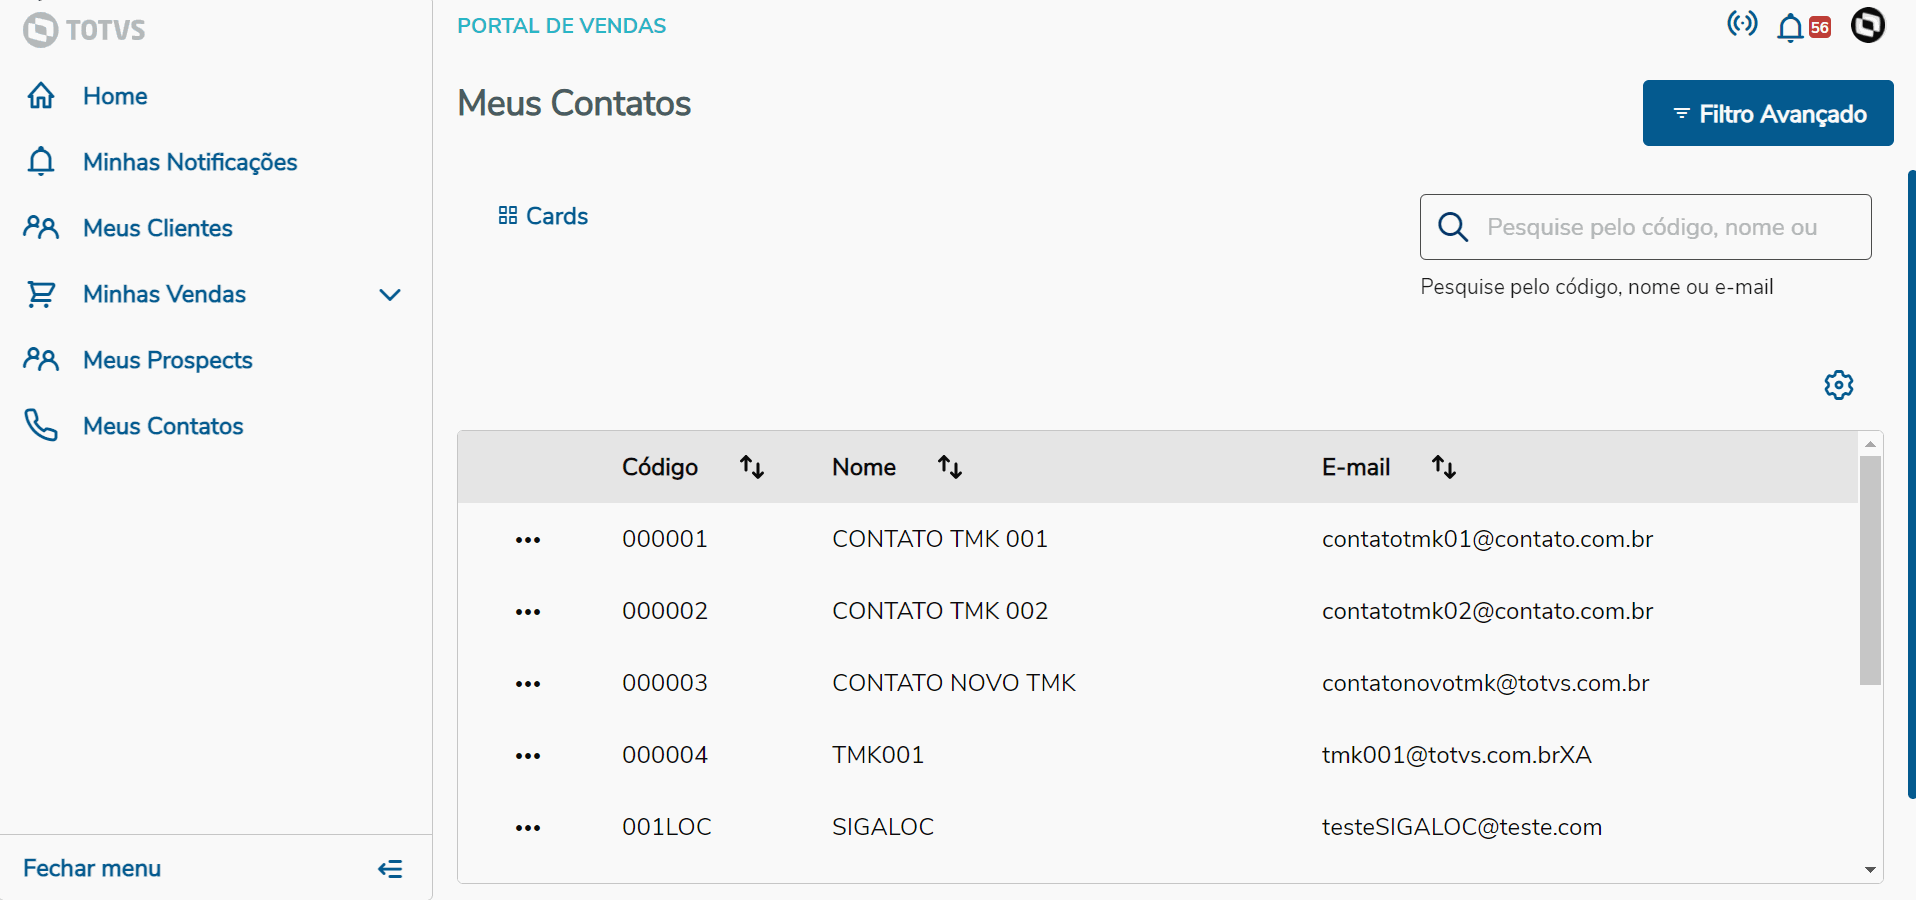This screenshot has width=1916, height=900.
Task: Open actions menu for CONTATO NOVO TMK
Action: [528, 684]
